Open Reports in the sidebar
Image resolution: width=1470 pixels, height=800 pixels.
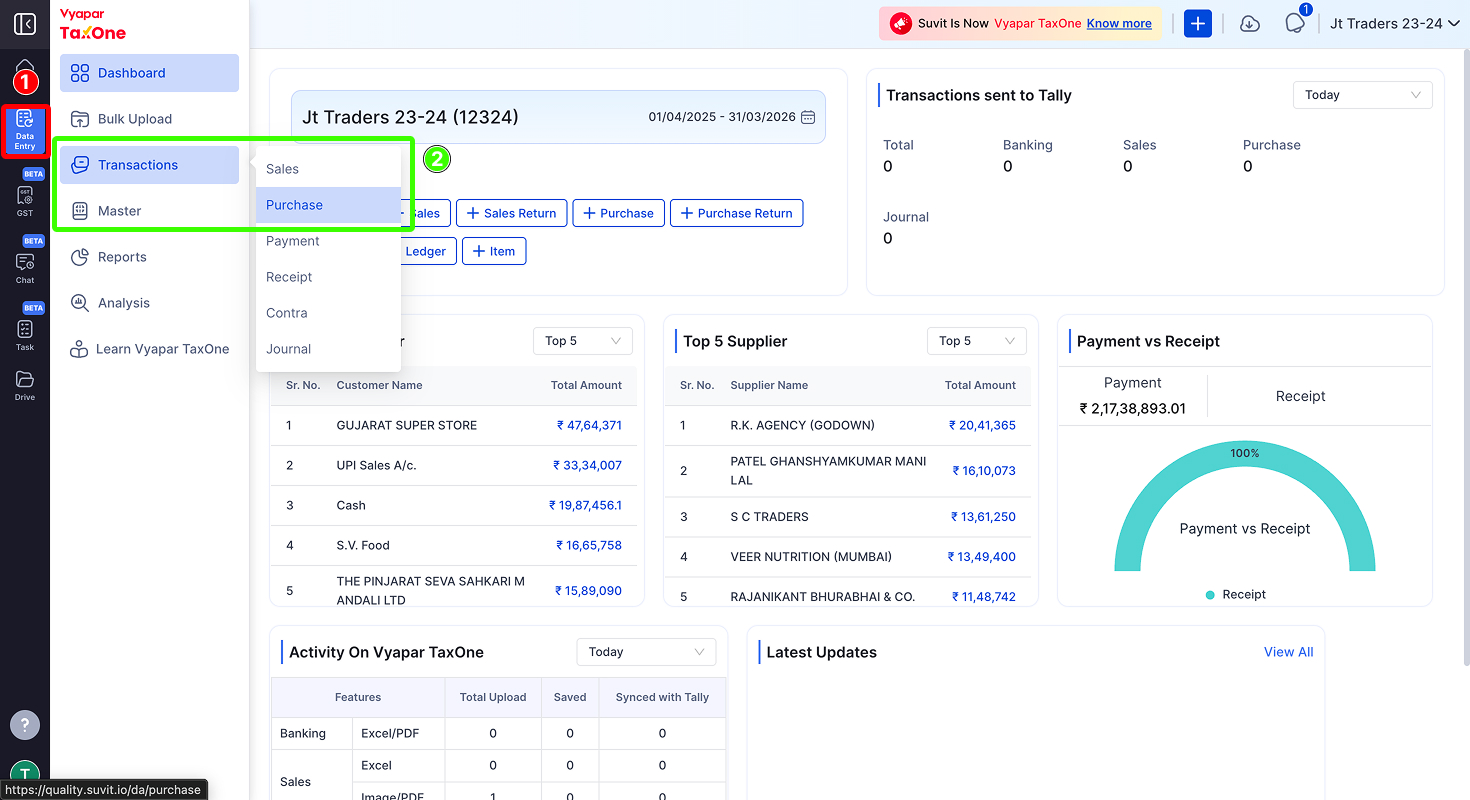149,257
